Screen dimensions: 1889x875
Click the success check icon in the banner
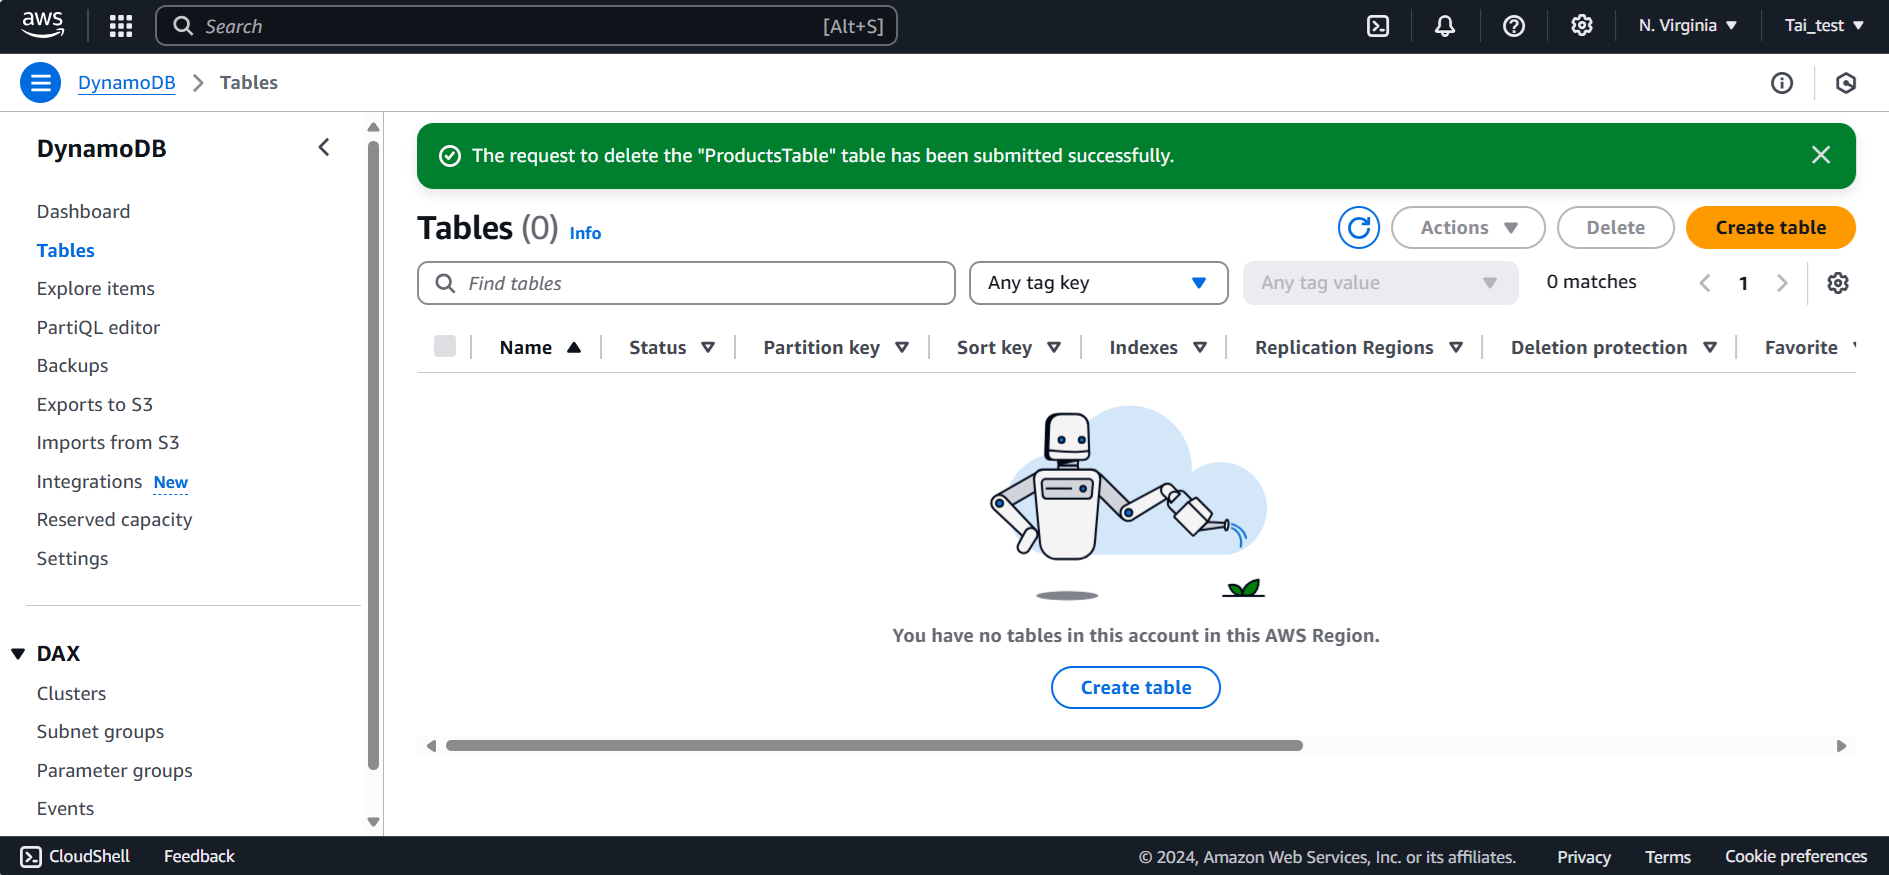tap(450, 156)
